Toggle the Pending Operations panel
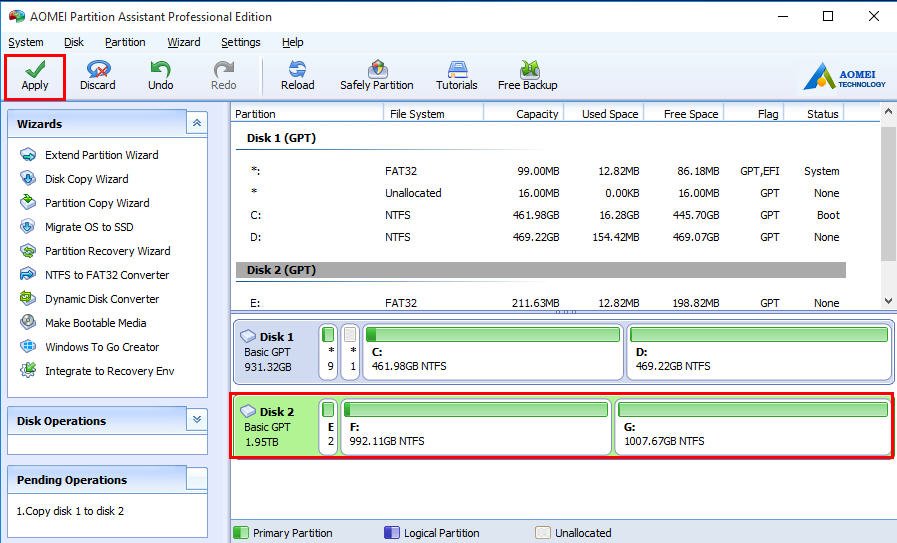Screen dimensions: 897x543 [x=197, y=479]
